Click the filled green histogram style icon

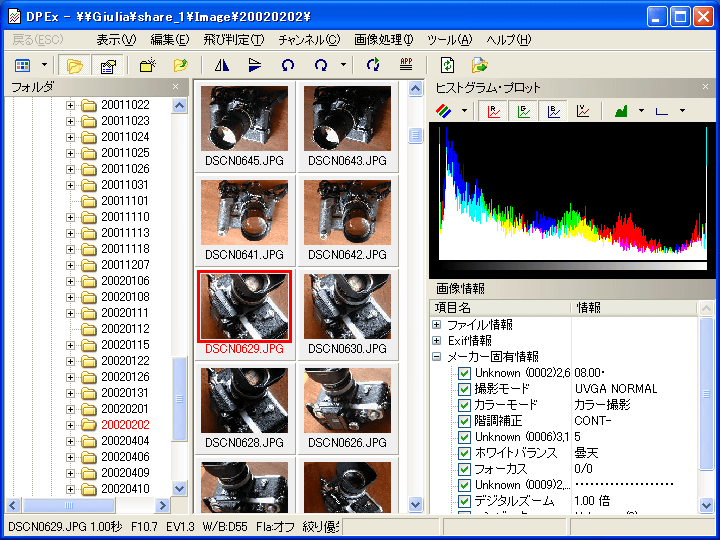click(621, 111)
